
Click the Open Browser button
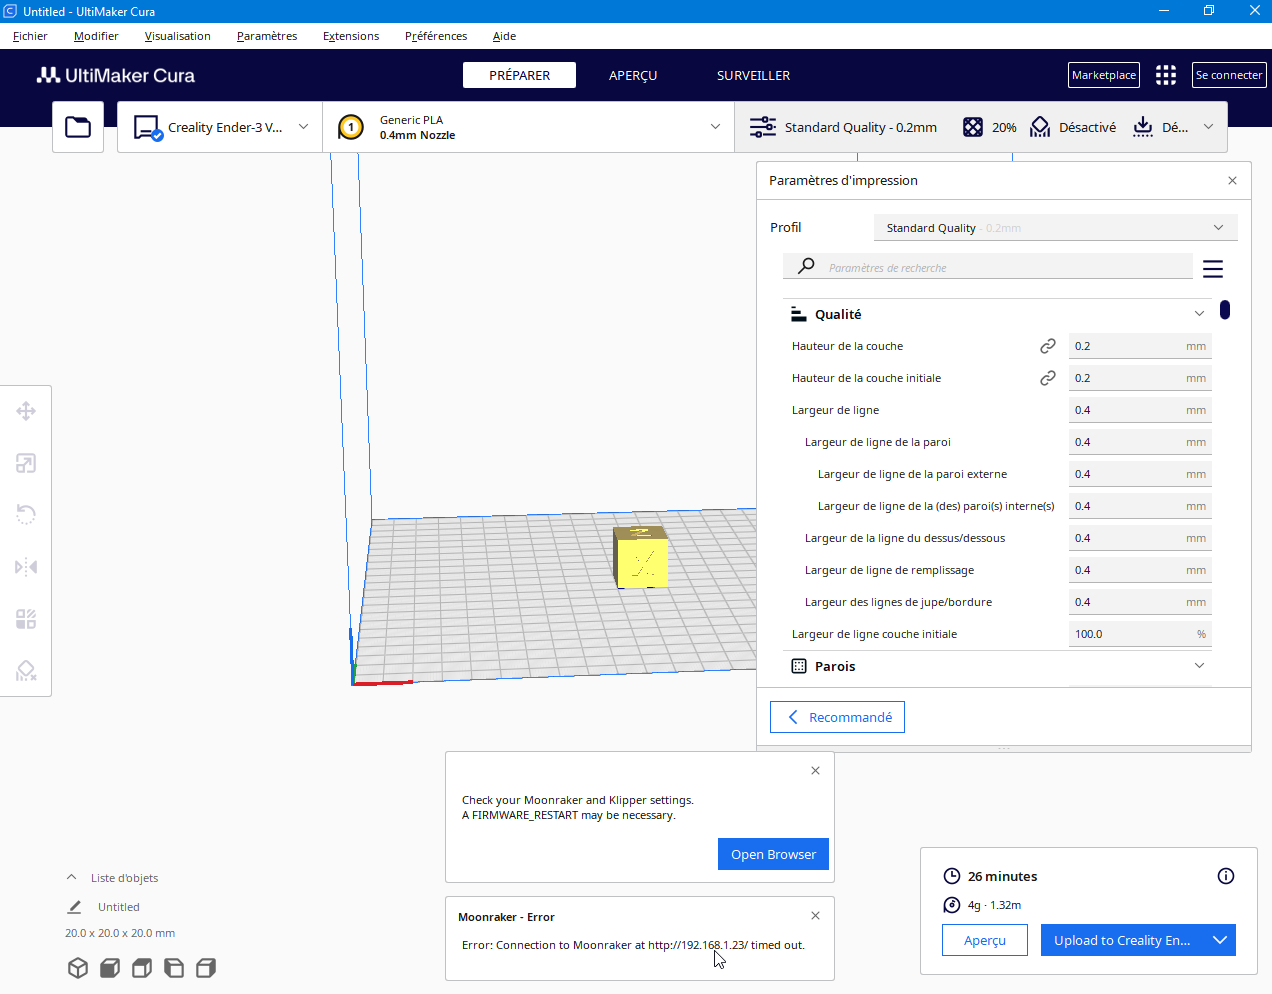pyautogui.click(x=773, y=854)
